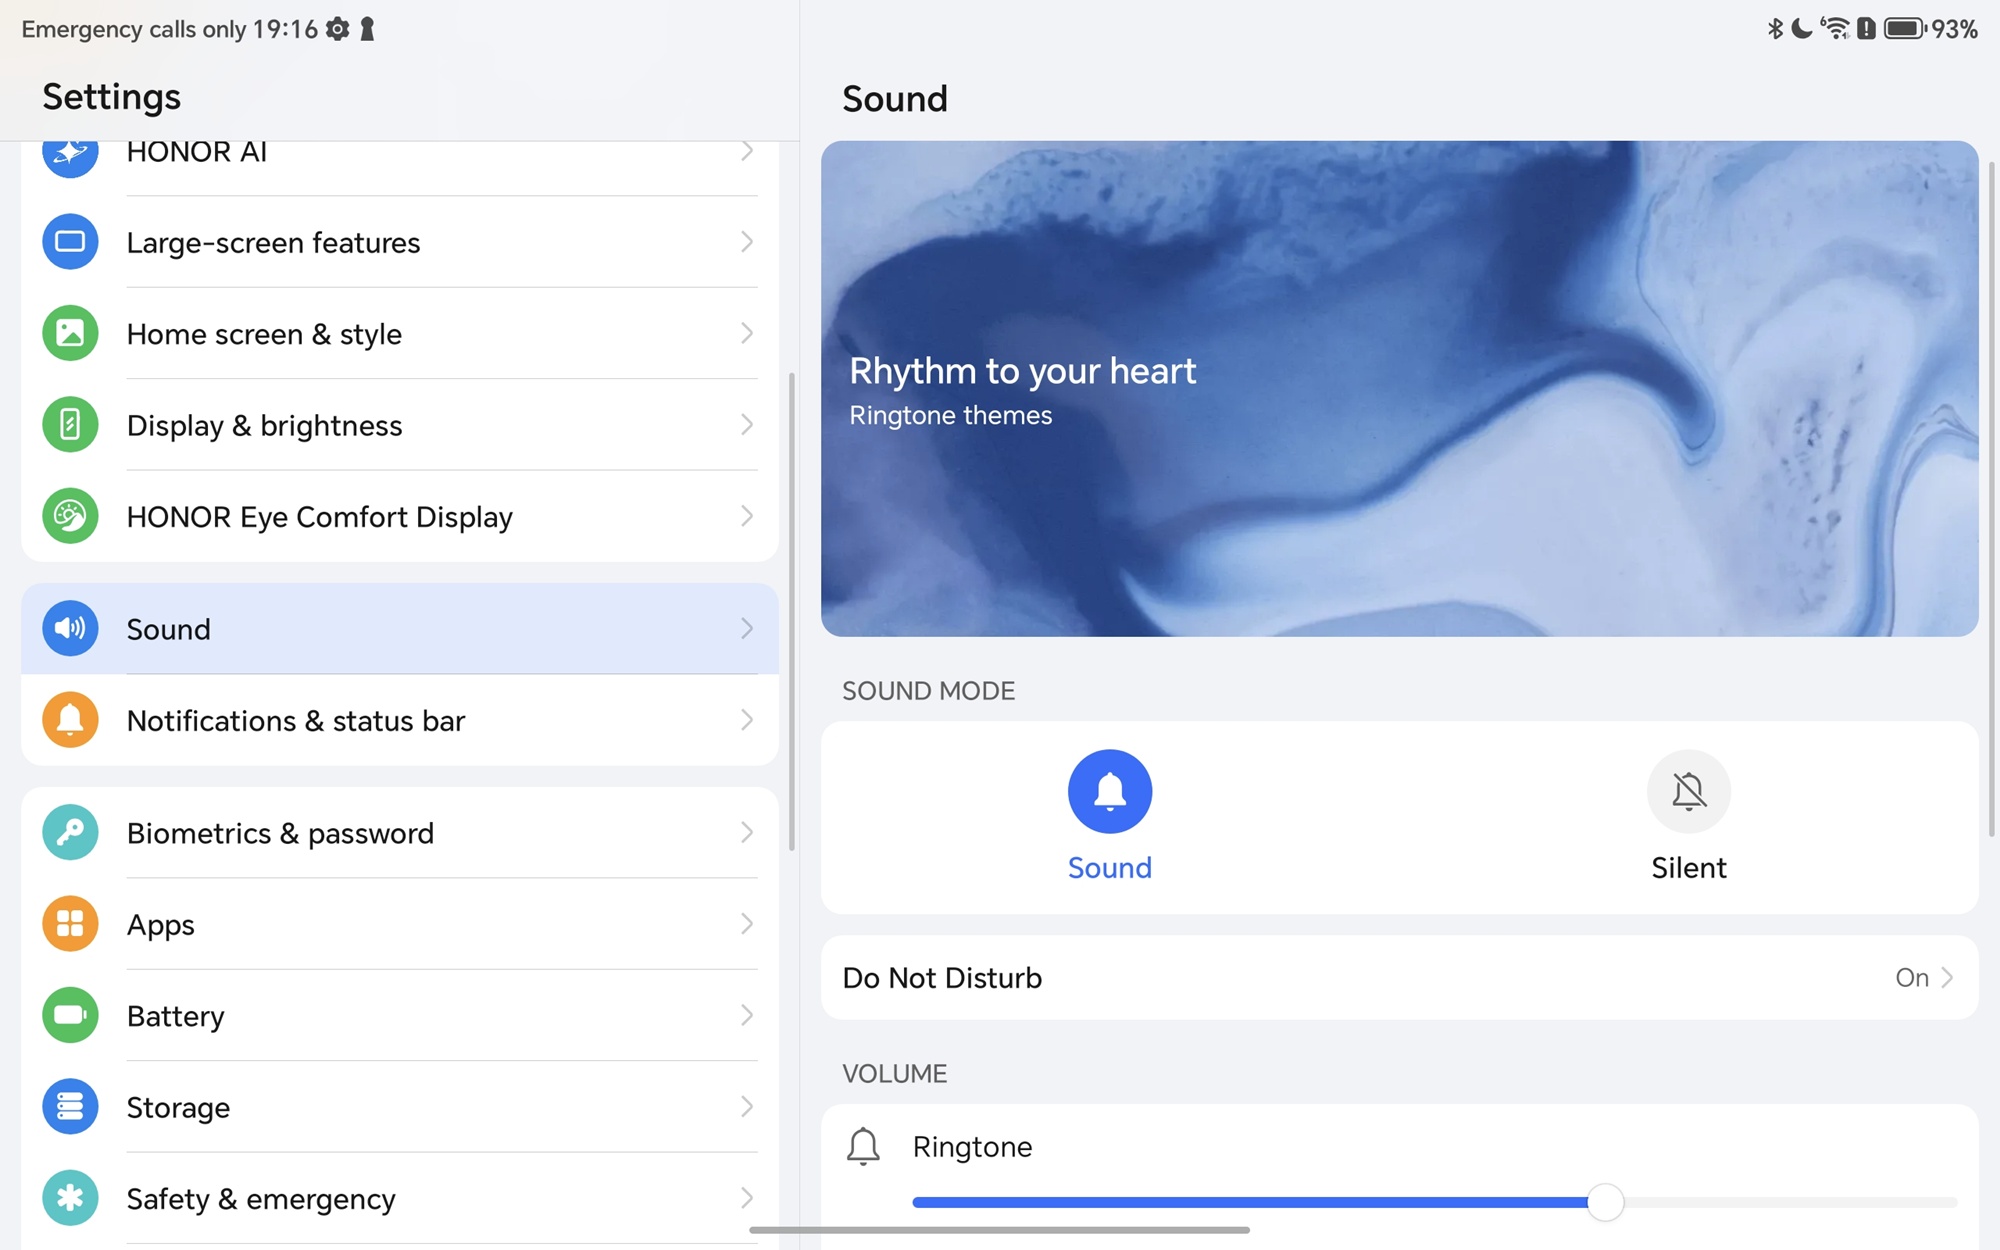Expand the Apps chevron arrow
2000x1250 pixels.
click(746, 924)
